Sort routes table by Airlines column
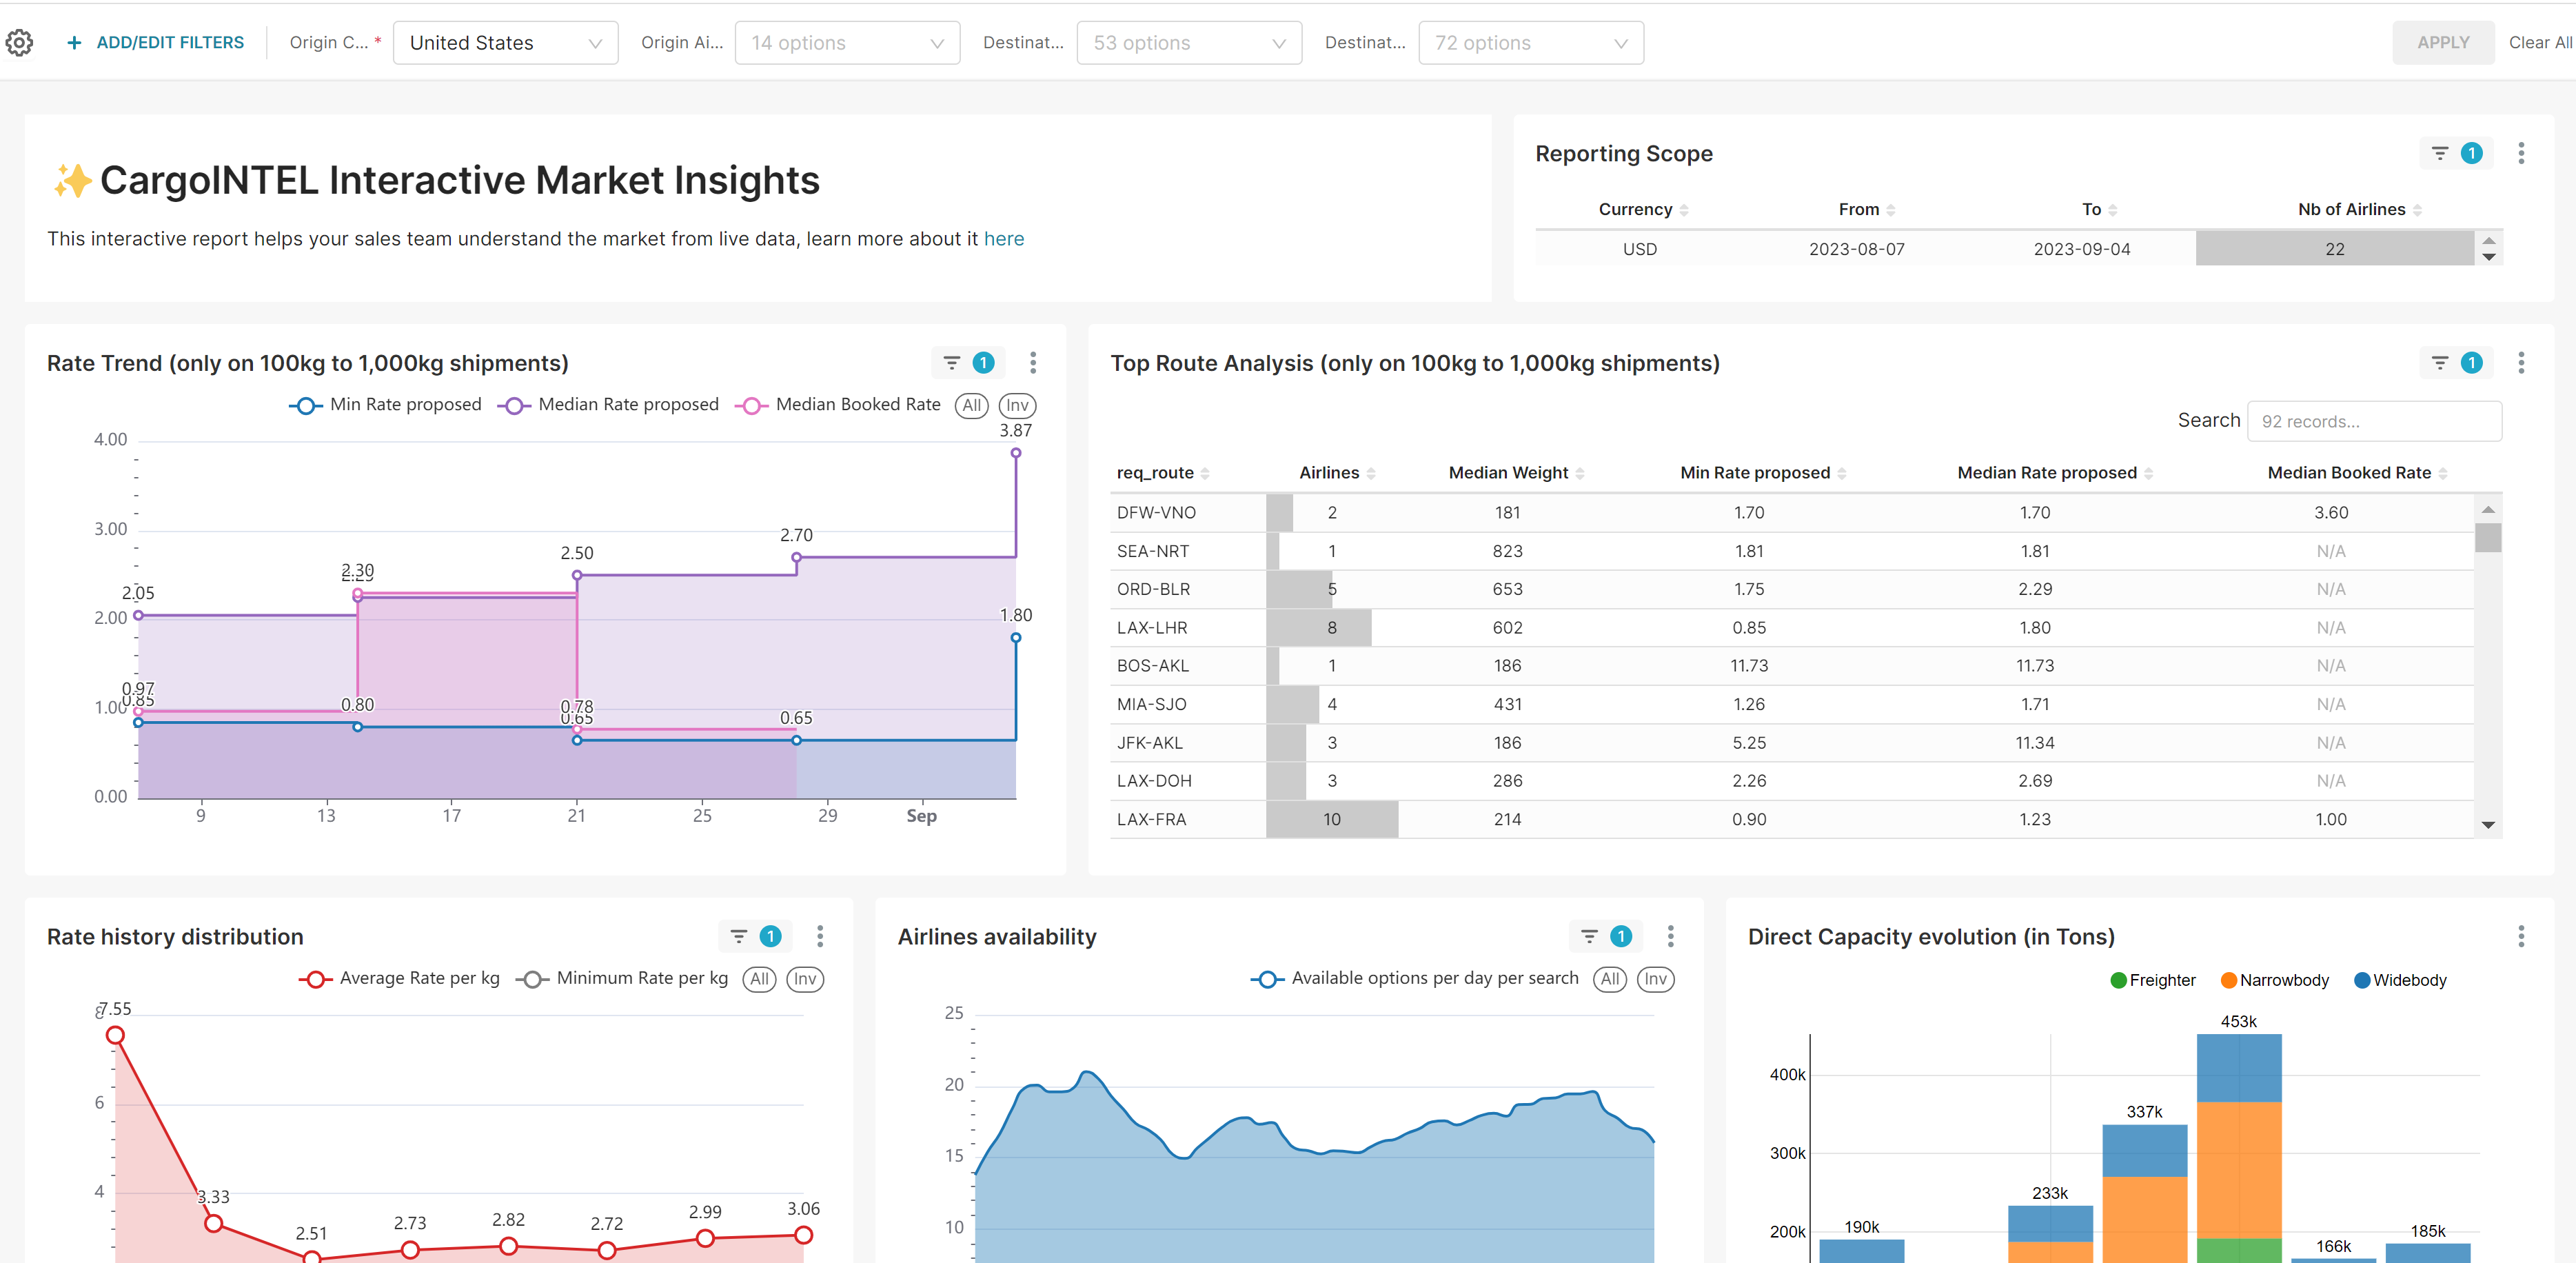This screenshot has height=1263, width=2576. (x=1337, y=472)
